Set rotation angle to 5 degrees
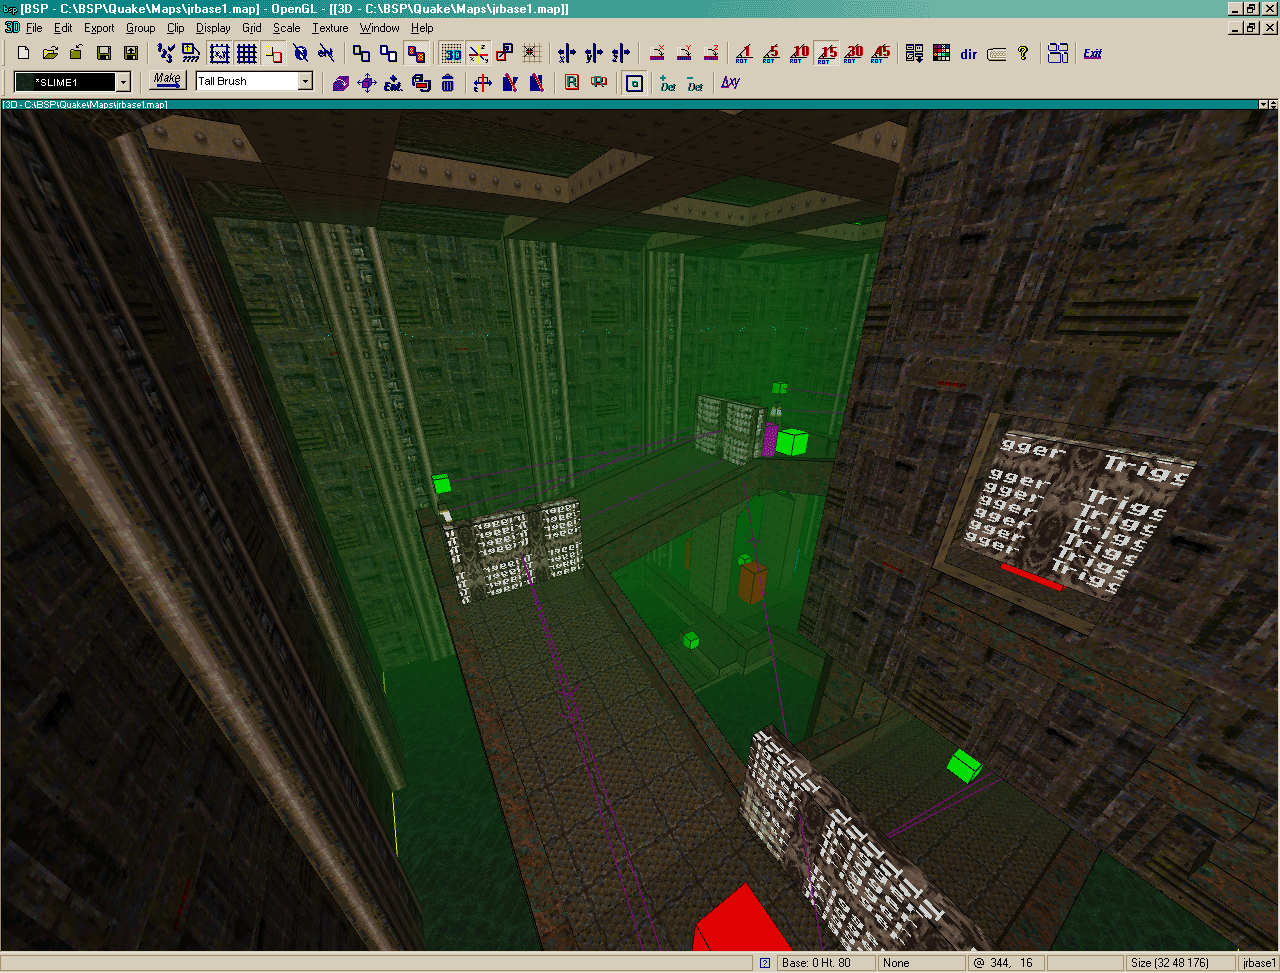Image resolution: width=1280 pixels, height=973 pixels. point(771,53)
